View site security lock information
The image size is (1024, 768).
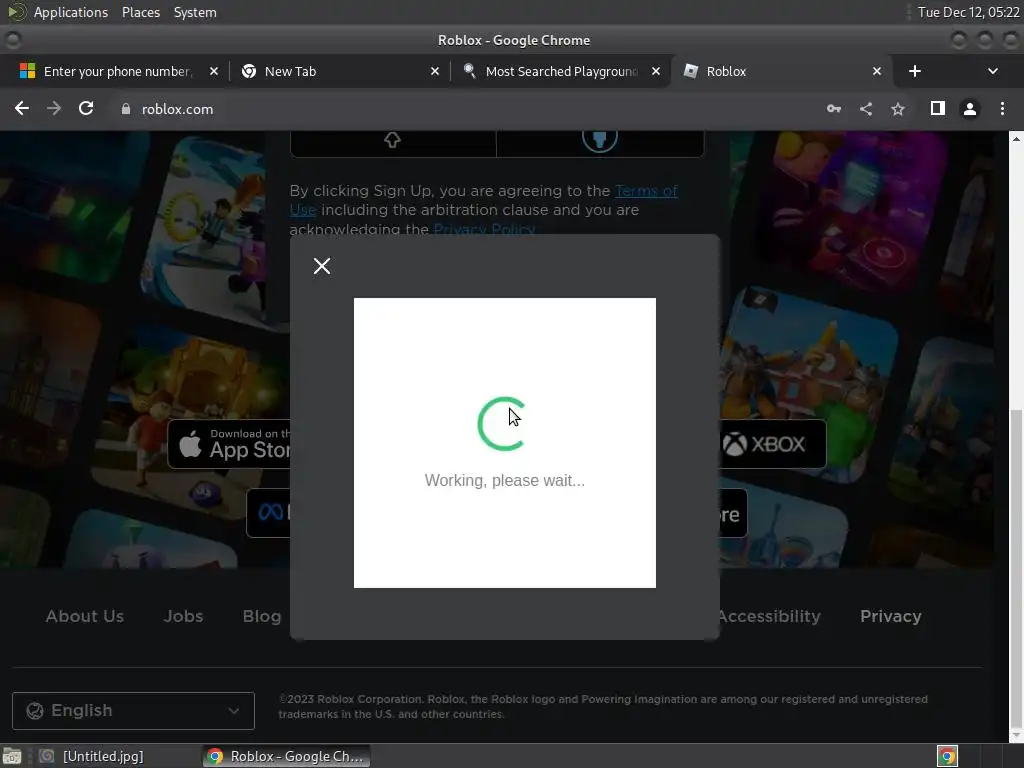pos(126,109)
